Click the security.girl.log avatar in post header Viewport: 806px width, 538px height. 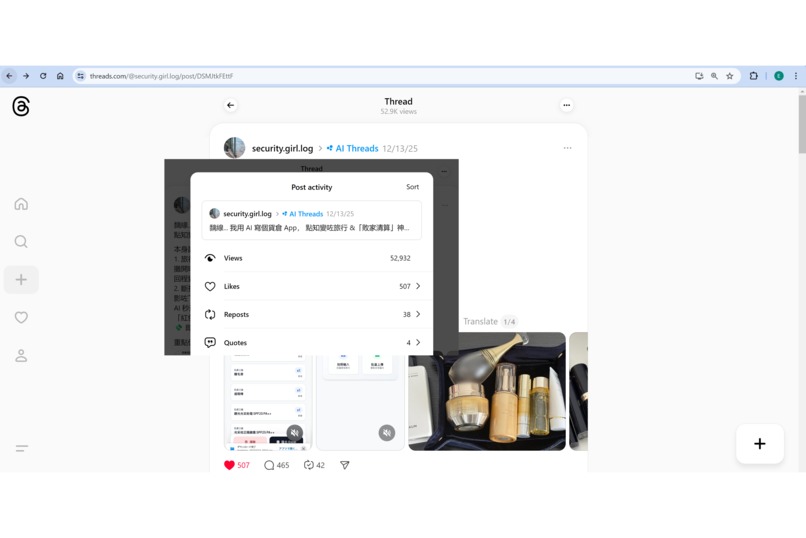[234, 147]
